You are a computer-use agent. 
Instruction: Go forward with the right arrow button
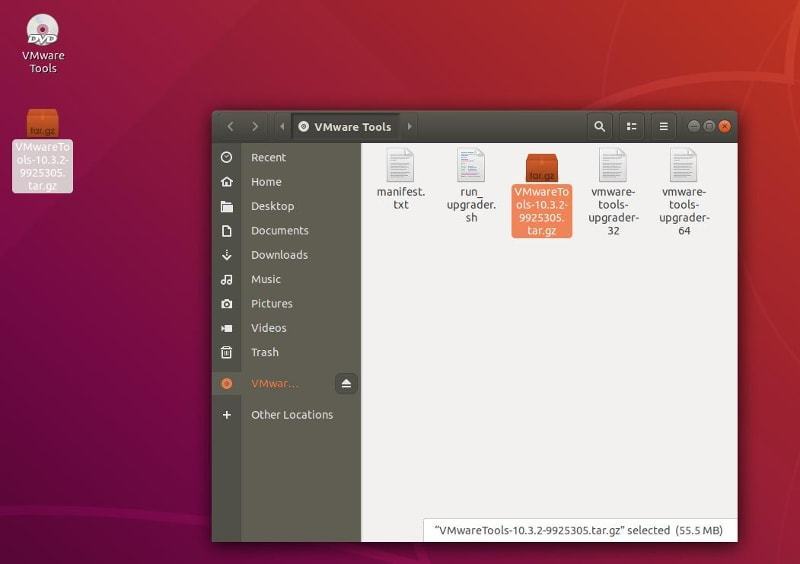point(255,127)
